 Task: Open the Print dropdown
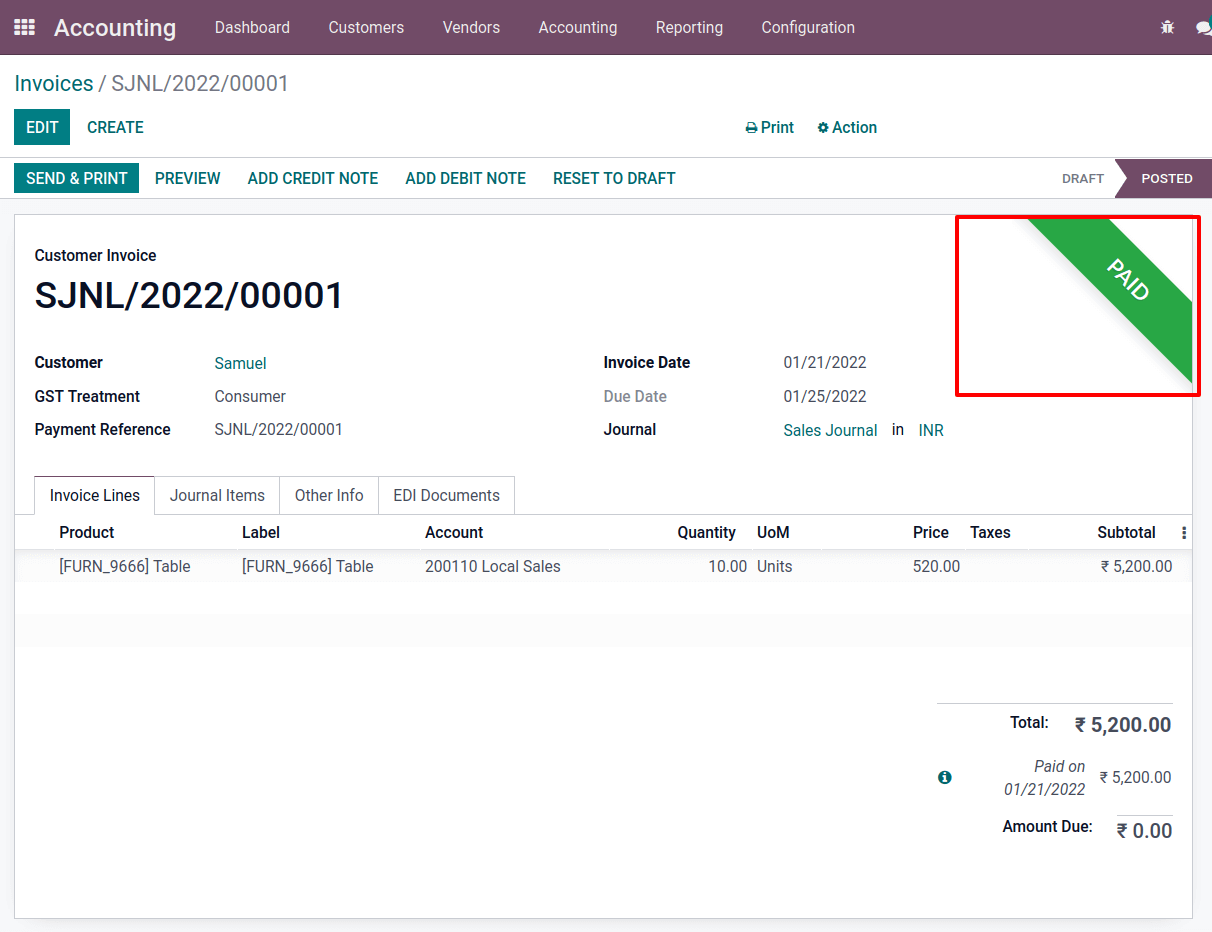[x=769, y=127]
